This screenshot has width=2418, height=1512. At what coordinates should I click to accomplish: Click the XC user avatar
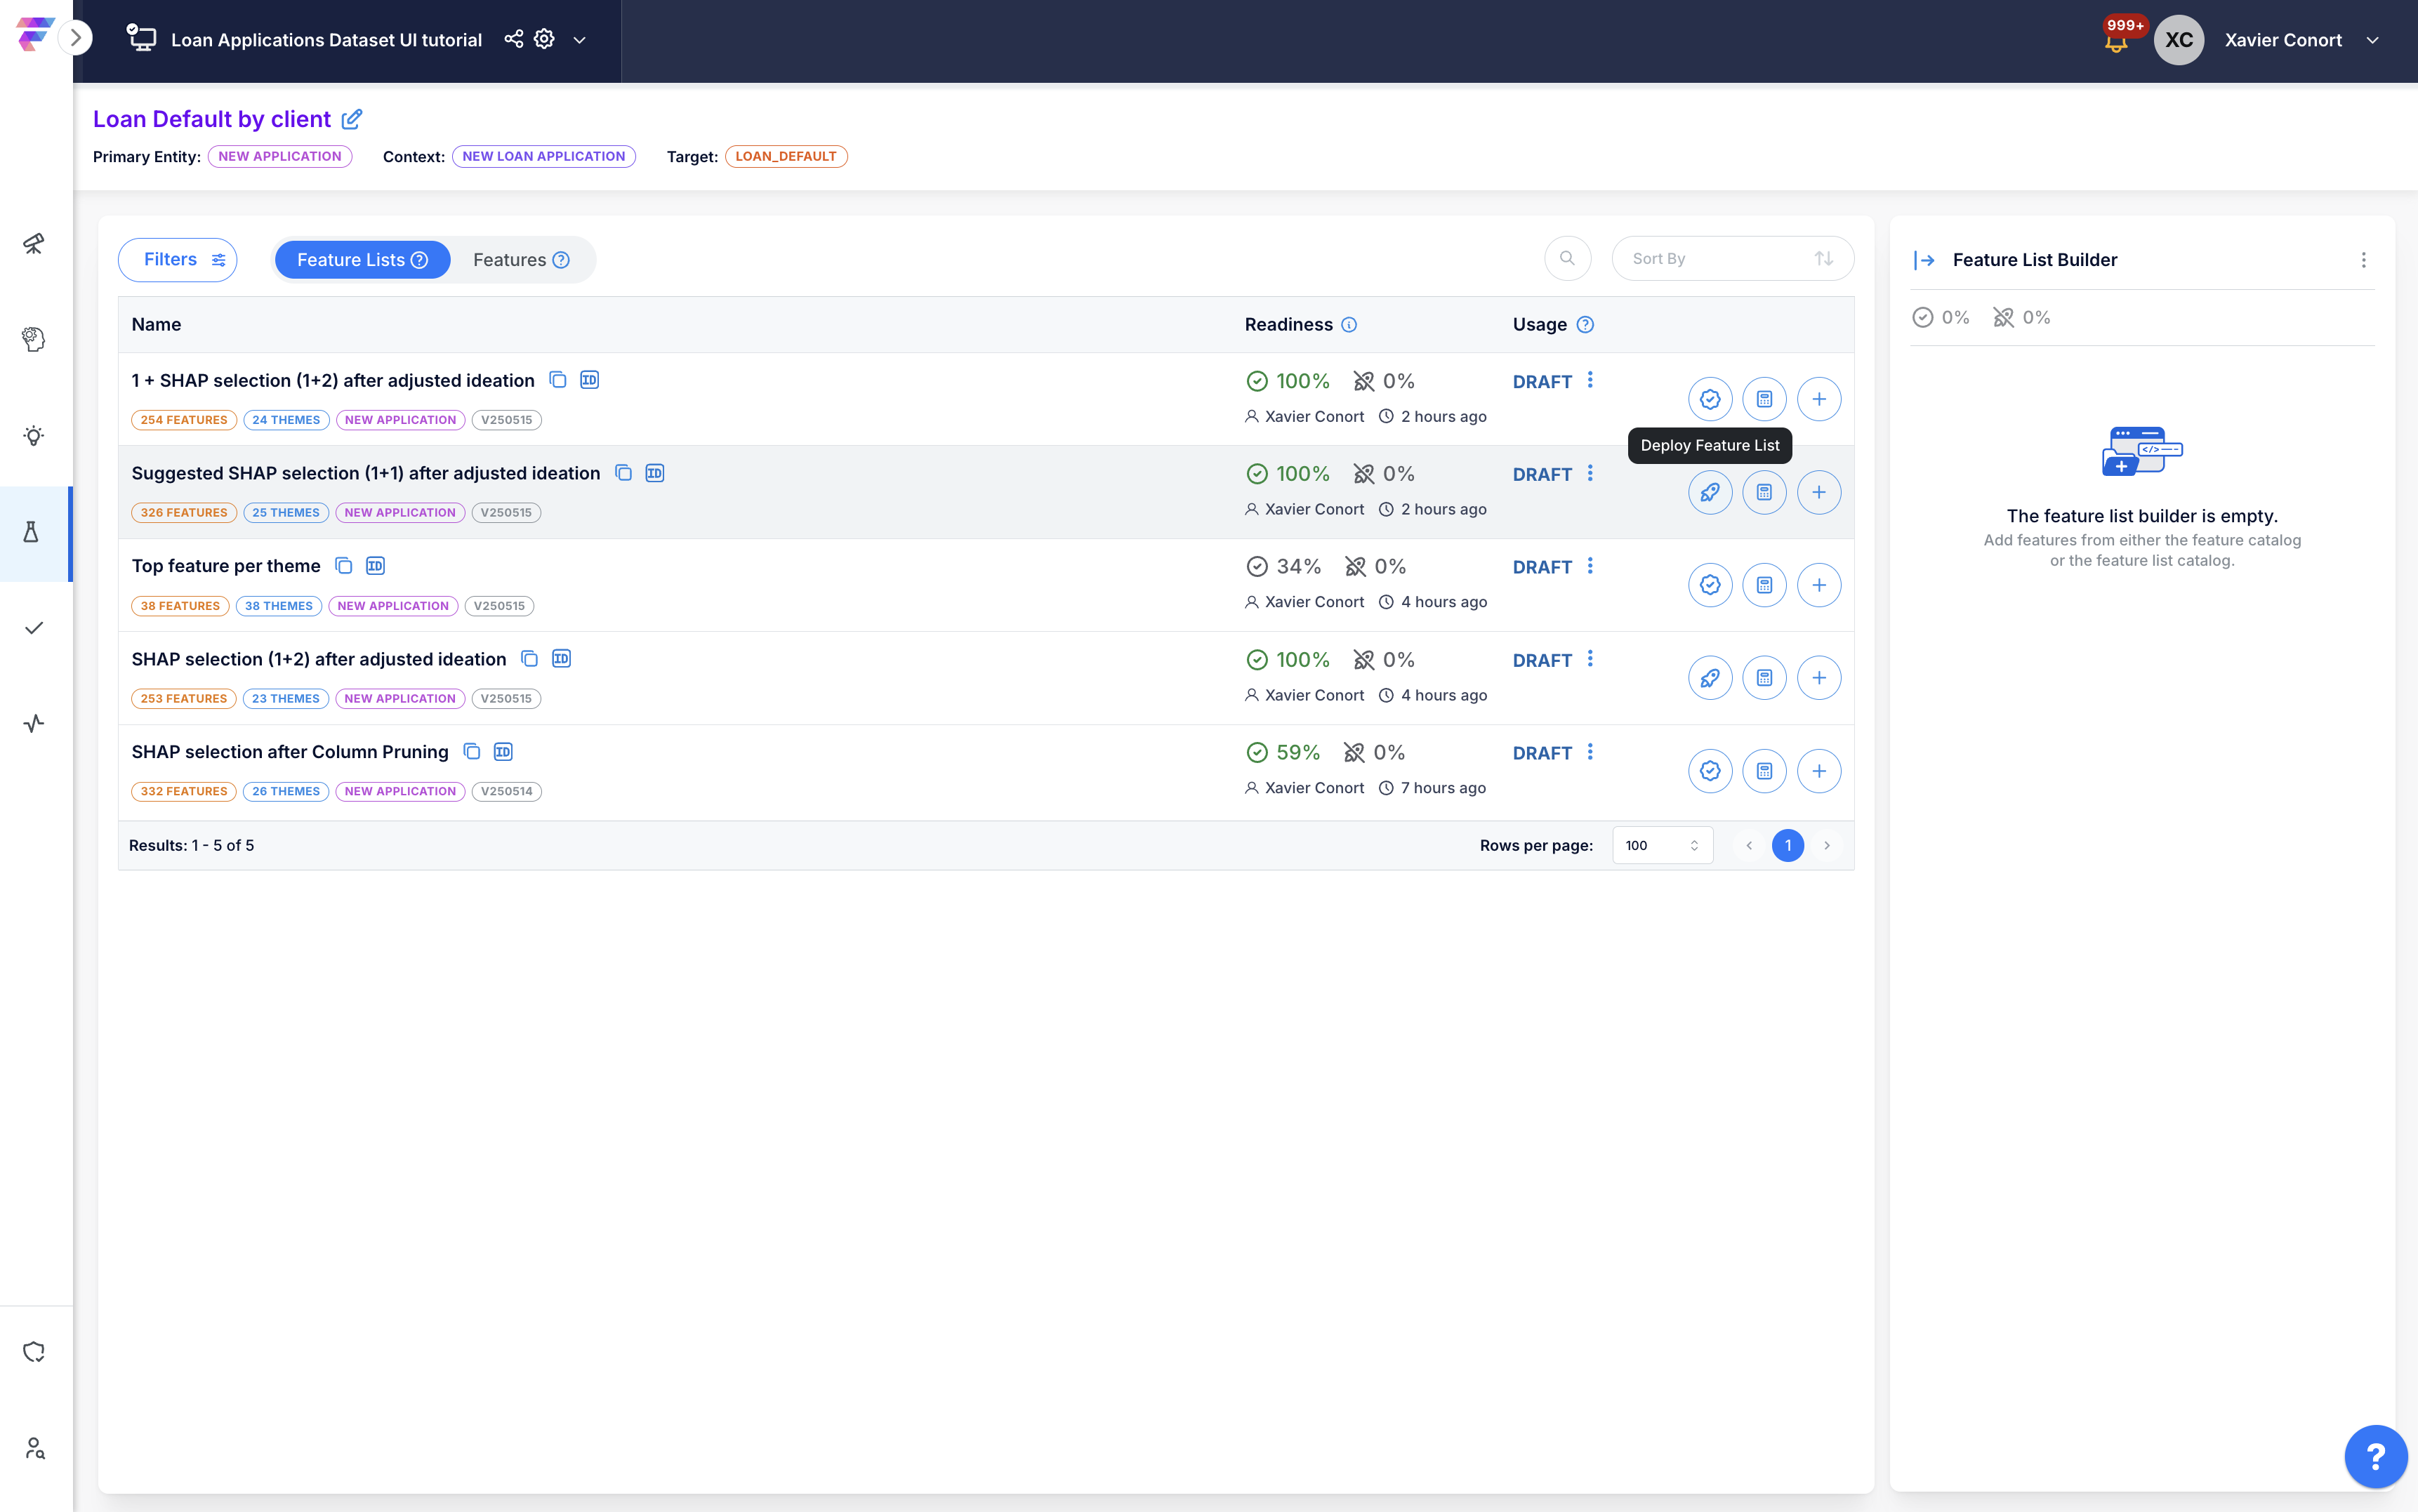[2178, 40]
